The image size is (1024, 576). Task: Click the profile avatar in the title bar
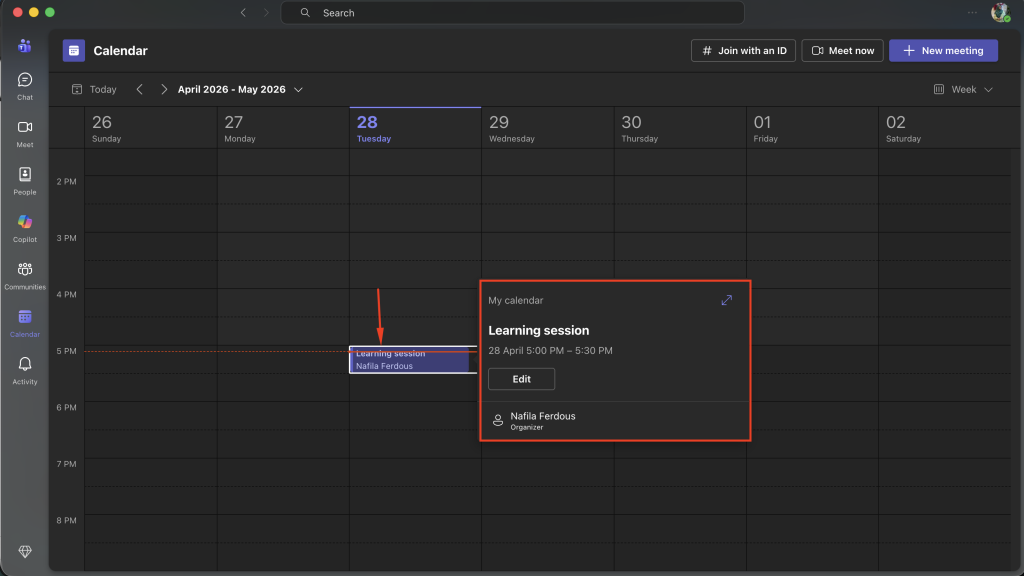(x=999, y=13)
